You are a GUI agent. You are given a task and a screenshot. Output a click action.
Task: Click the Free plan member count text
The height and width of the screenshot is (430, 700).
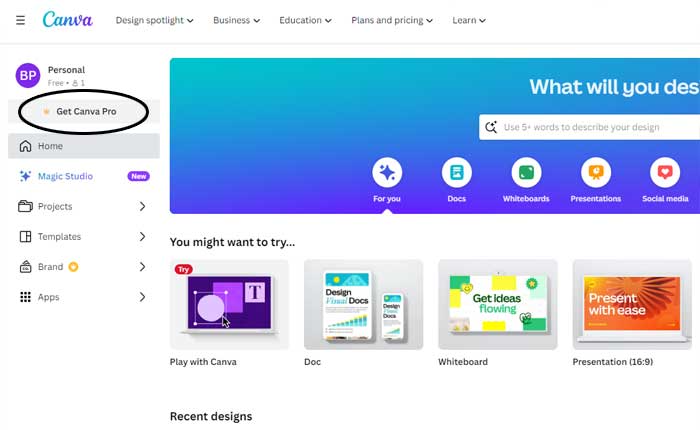tap(66, 83)
